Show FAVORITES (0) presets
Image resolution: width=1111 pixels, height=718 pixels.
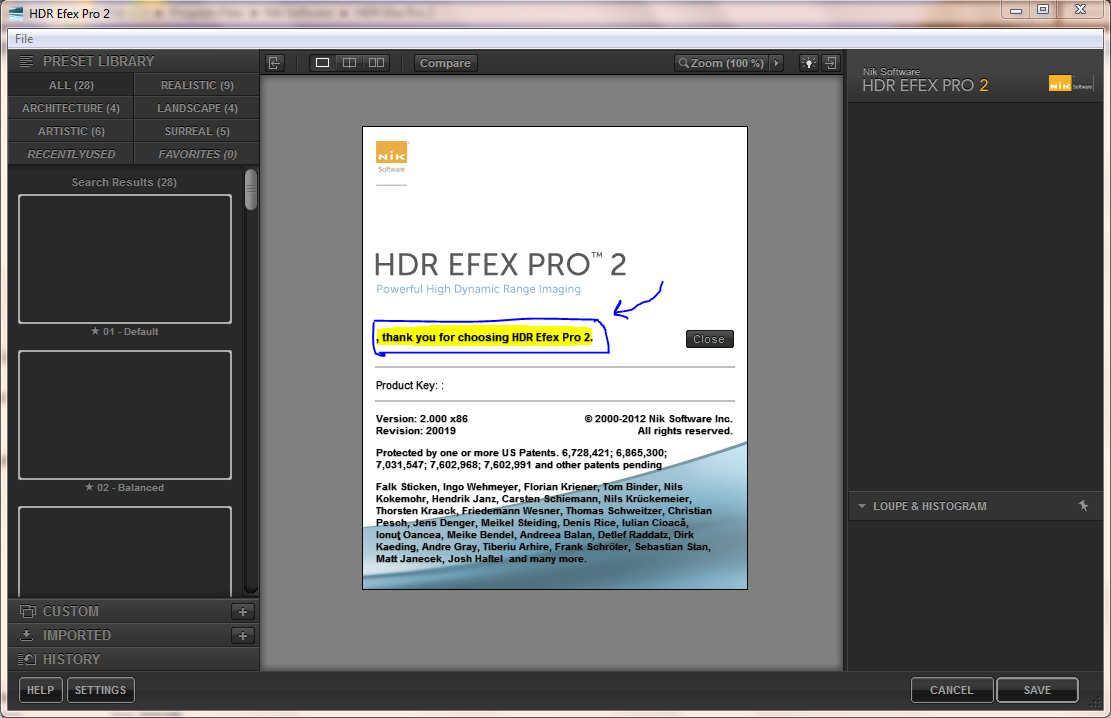197,154
